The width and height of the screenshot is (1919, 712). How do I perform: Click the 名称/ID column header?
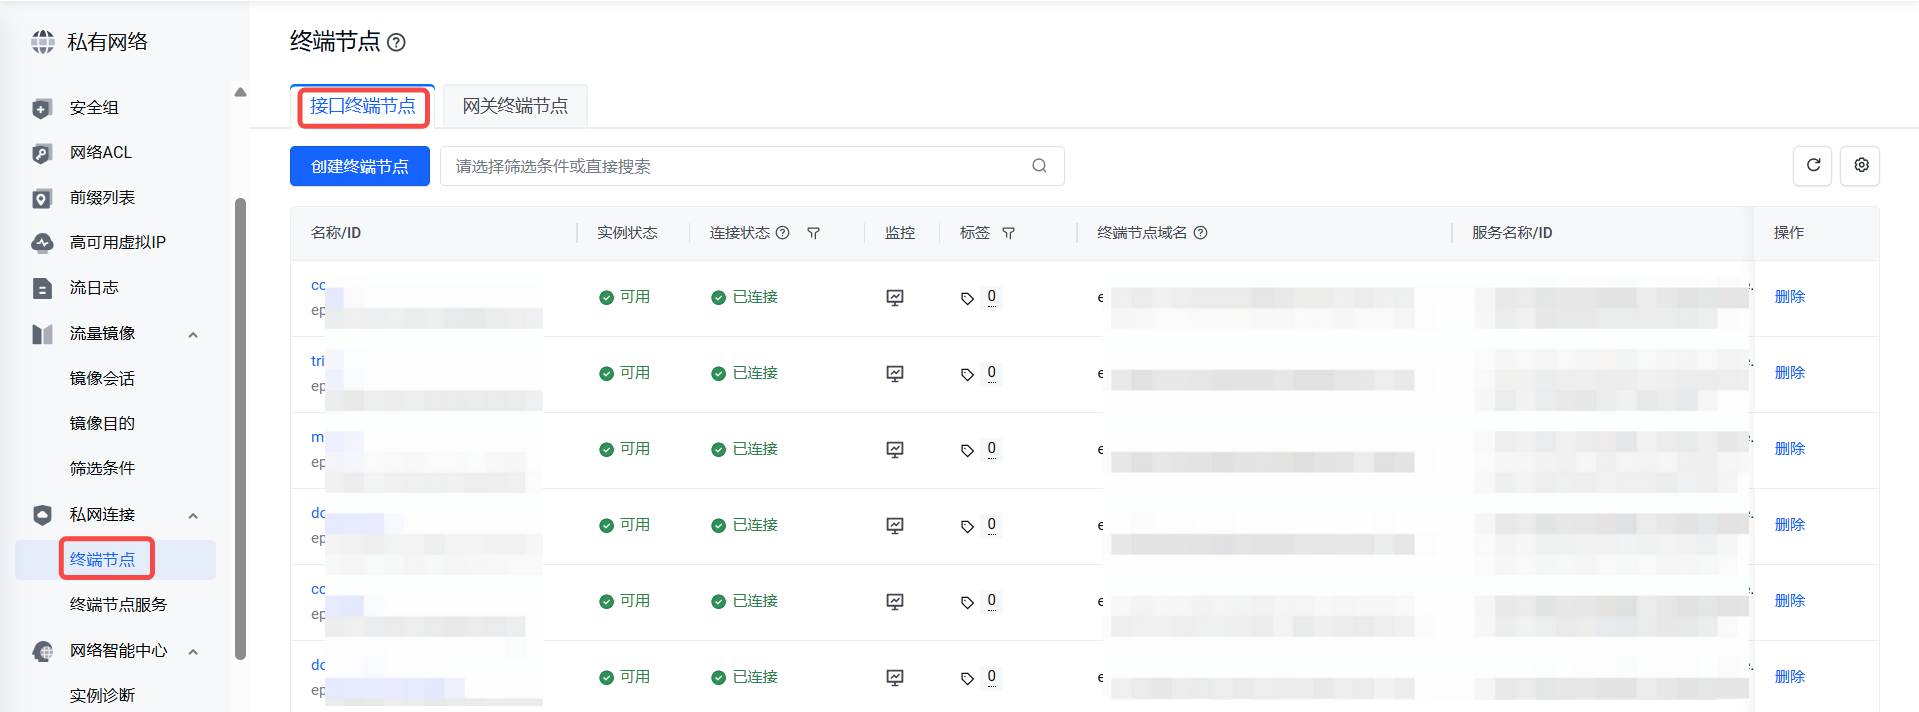[336, 233]
